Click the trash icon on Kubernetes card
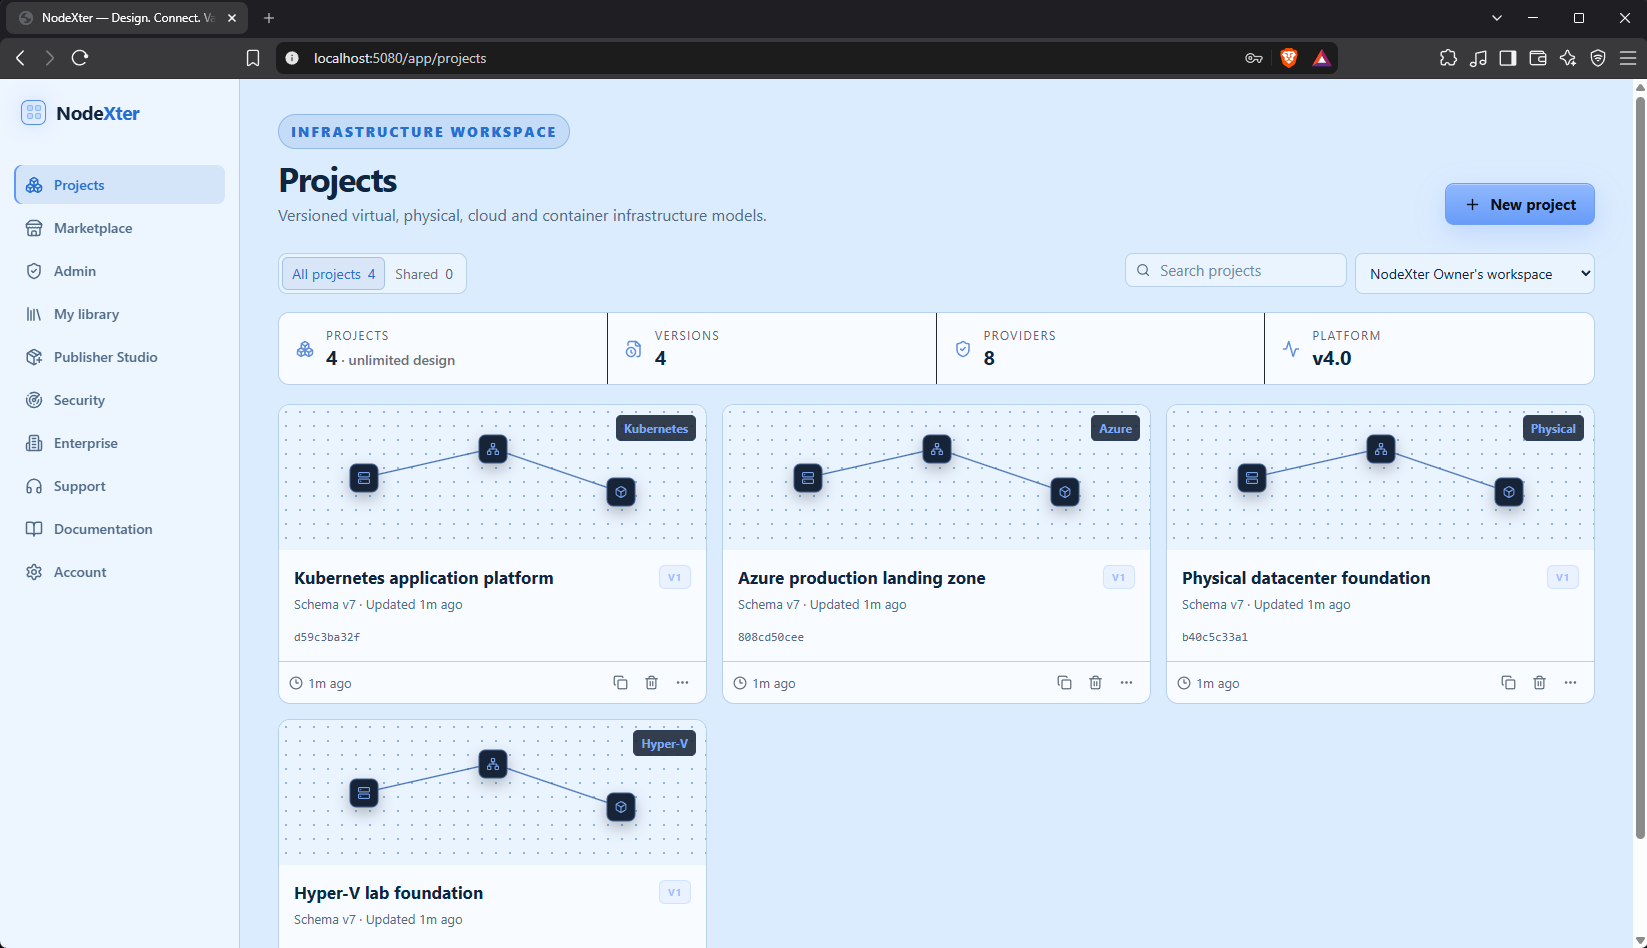 pos(651,683)
